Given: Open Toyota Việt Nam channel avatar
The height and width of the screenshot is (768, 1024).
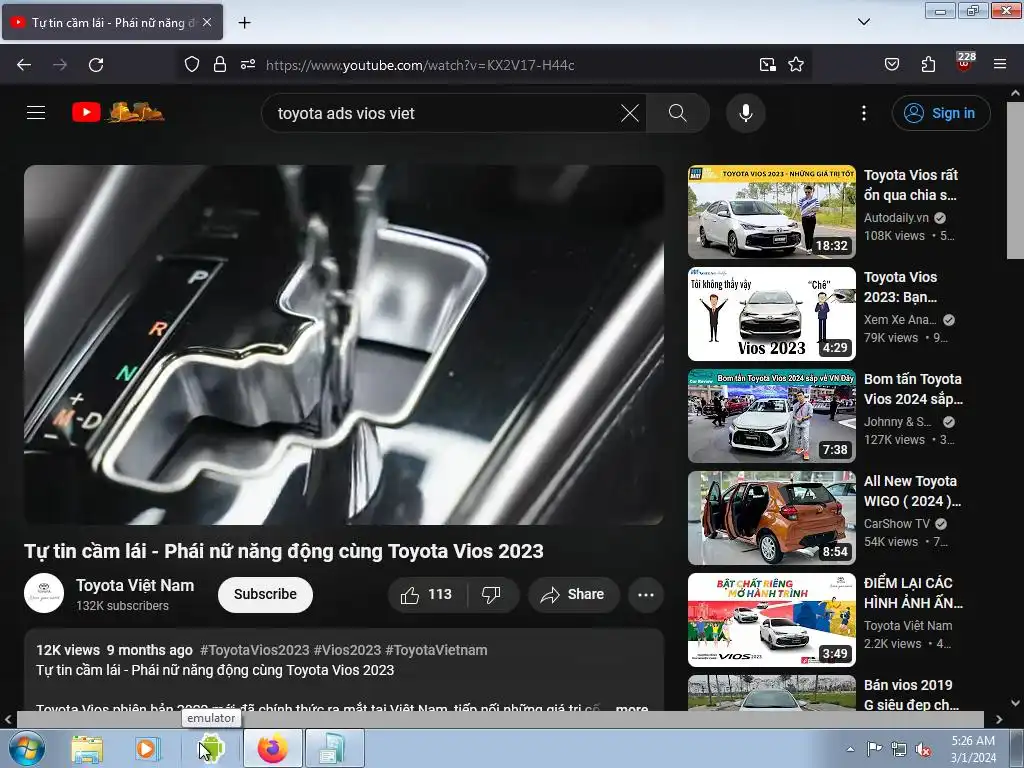Looking at the screenshot, I should 44,593.
